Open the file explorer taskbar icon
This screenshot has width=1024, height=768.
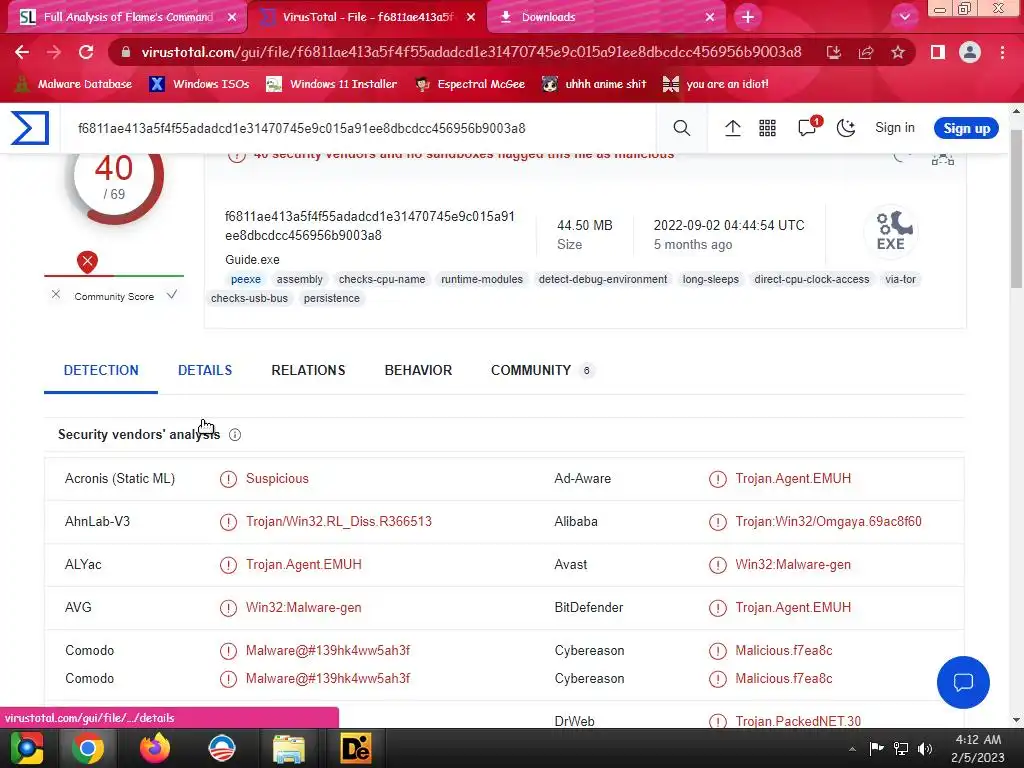289,748
